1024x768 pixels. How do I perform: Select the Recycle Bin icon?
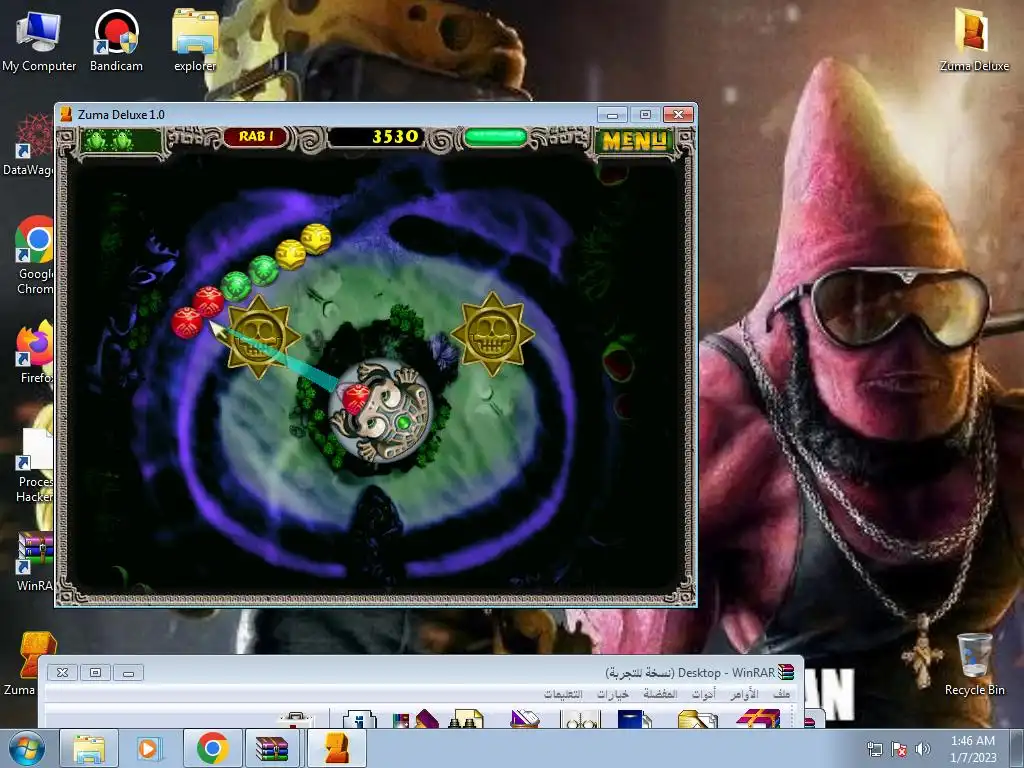tap(974, 664)
